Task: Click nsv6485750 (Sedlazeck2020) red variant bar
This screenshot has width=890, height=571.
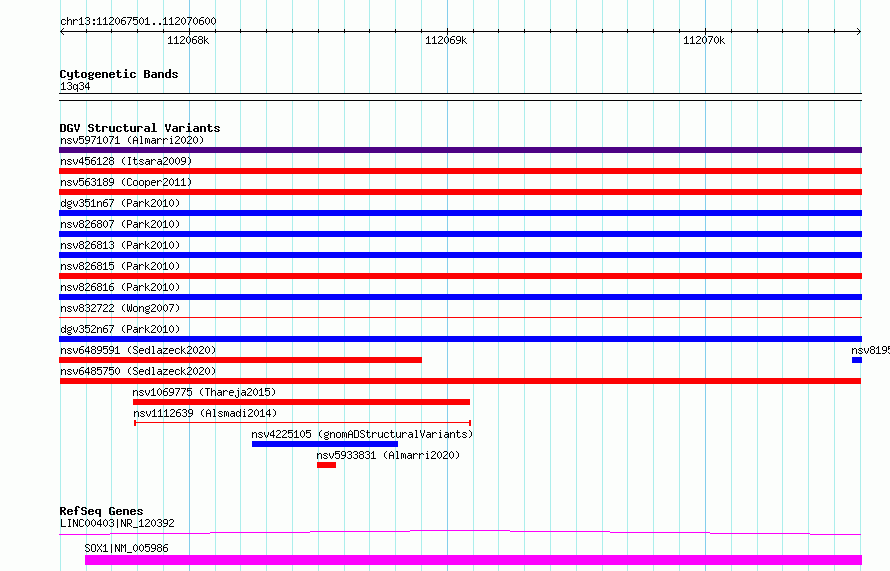Action: [460, 381]
